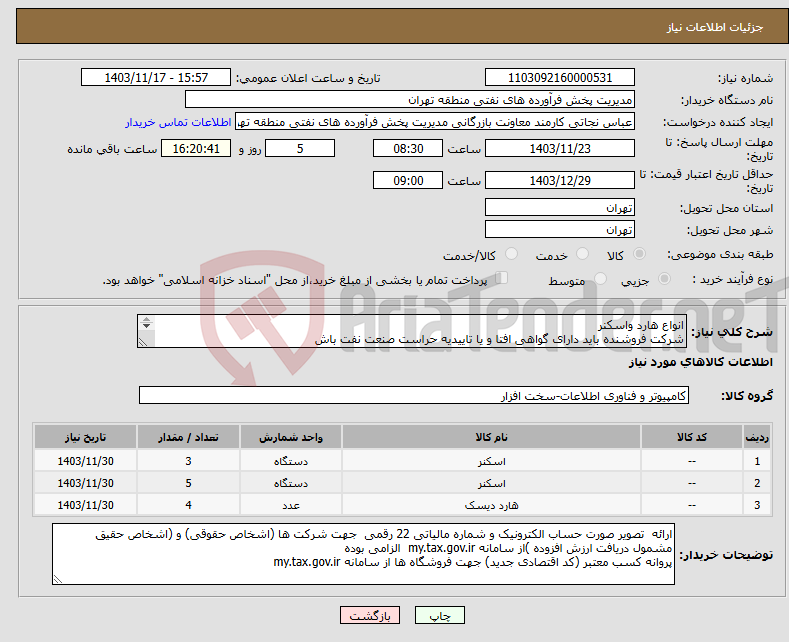Click the چاپ (print) button

[x=439, y=615]
